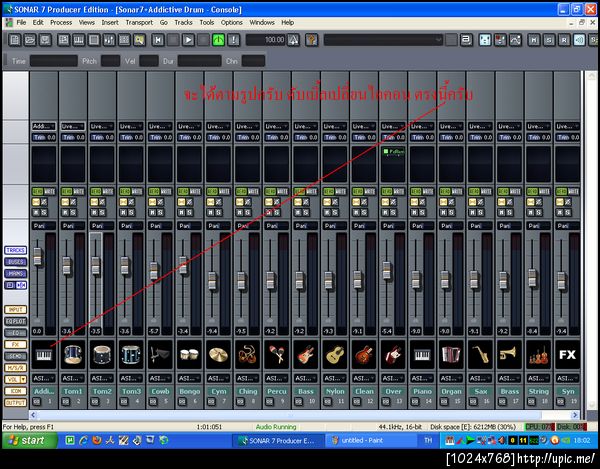The height and width of the screenshot is (469, 600).
Task: Switch to untitled - Paint taskbar button
Action: coord(372,440)
